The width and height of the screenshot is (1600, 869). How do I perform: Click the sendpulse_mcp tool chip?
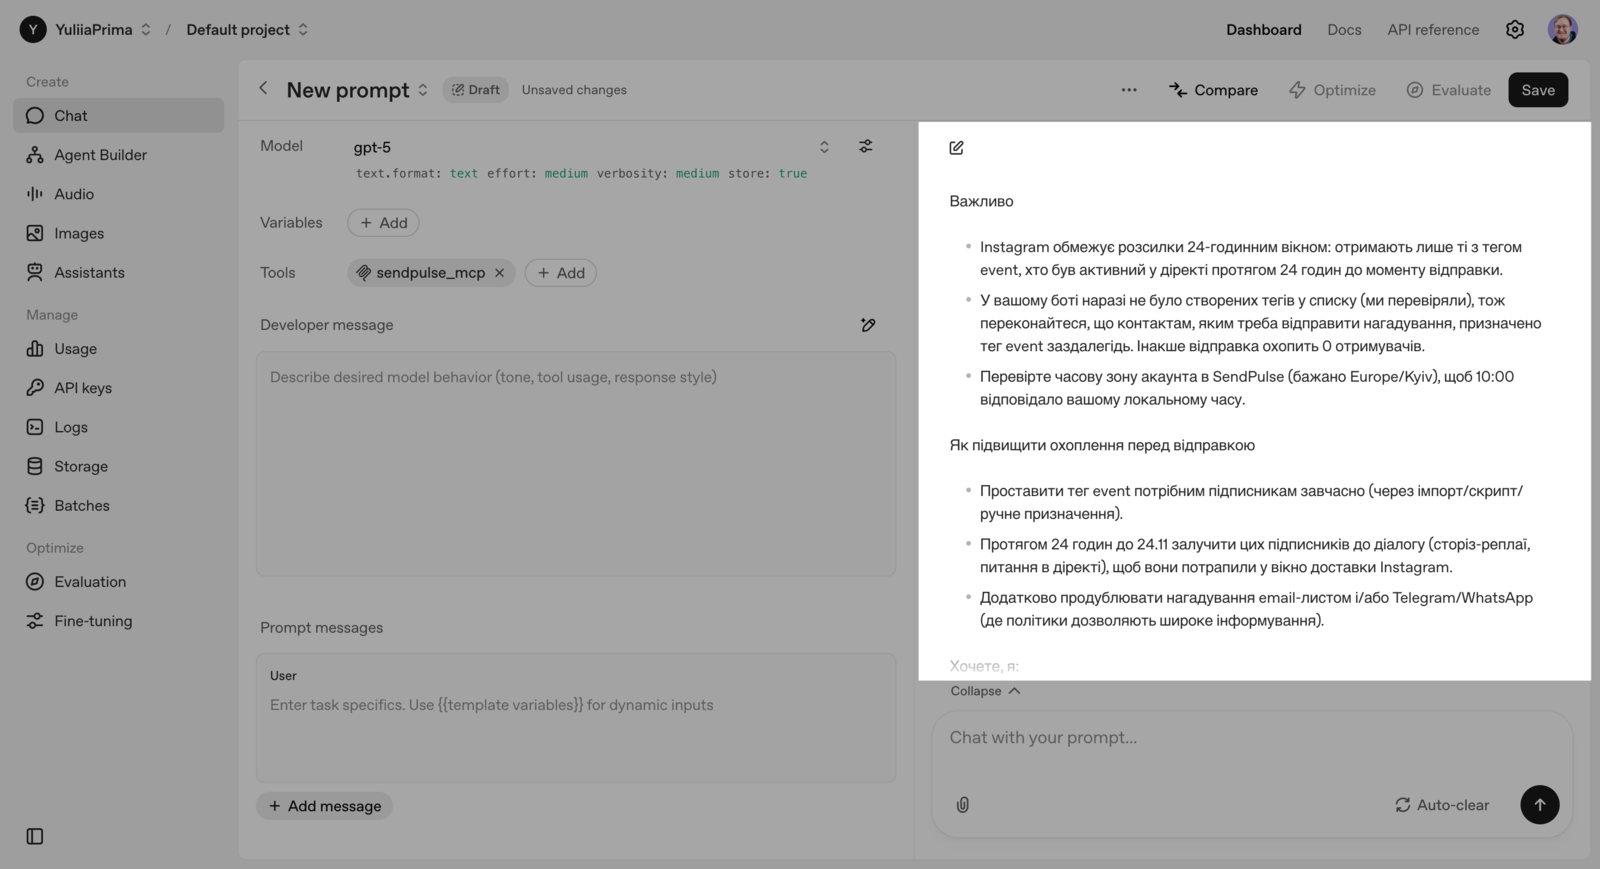[431, 273]
